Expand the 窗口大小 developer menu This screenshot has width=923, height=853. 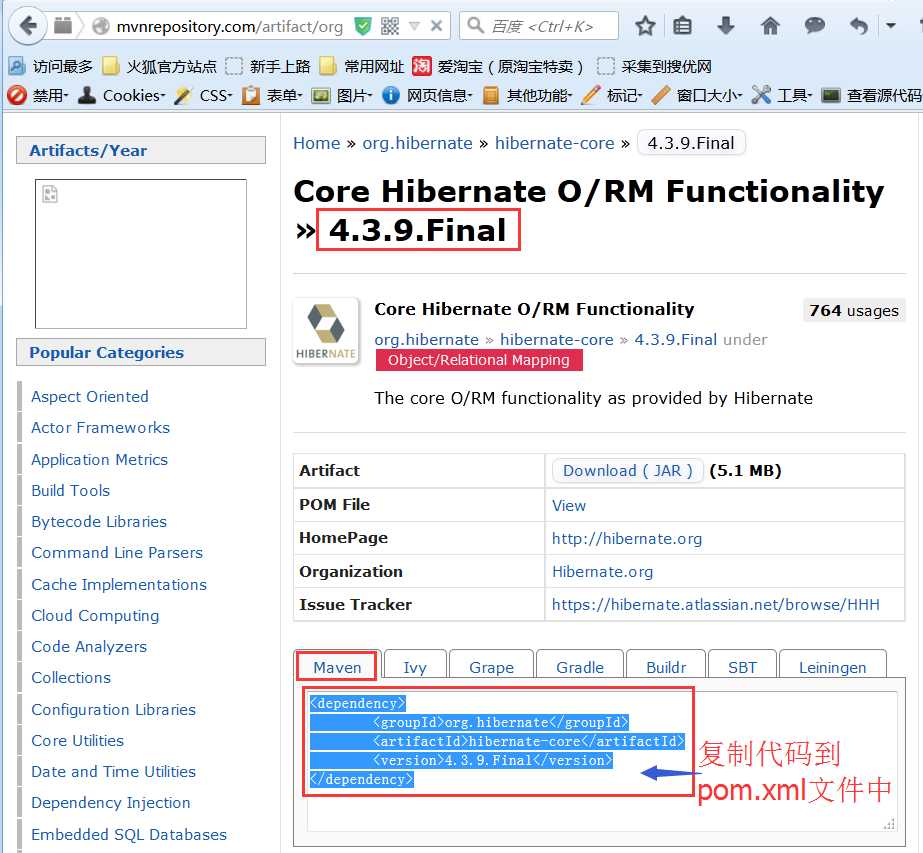click(697, 95)
